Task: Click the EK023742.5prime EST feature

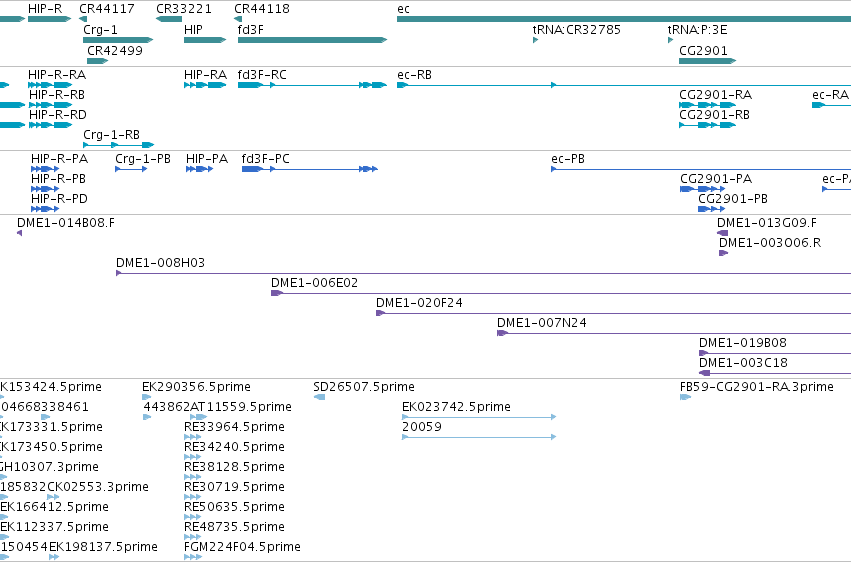Action: coord(479,417)
